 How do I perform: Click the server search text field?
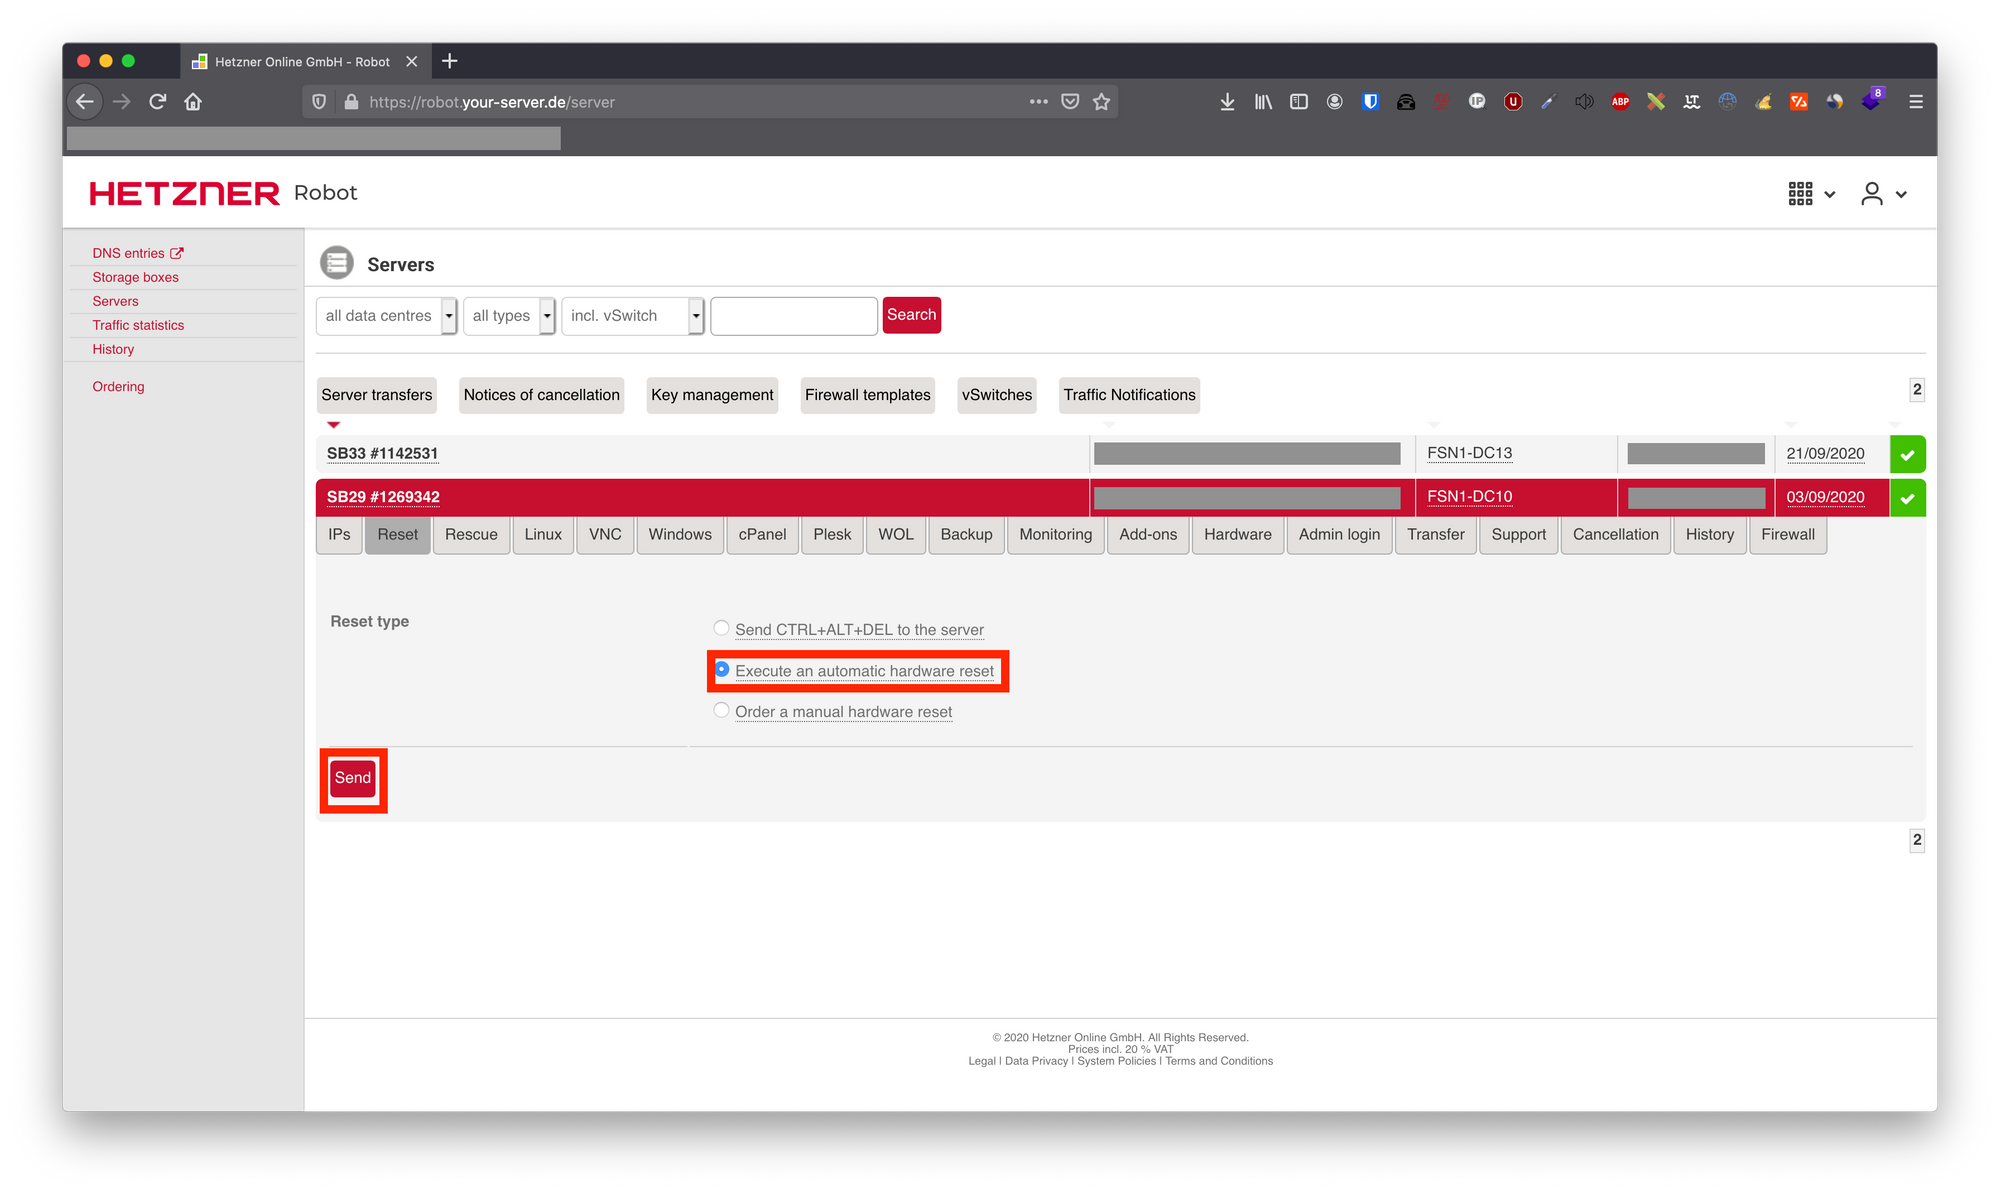794,316
